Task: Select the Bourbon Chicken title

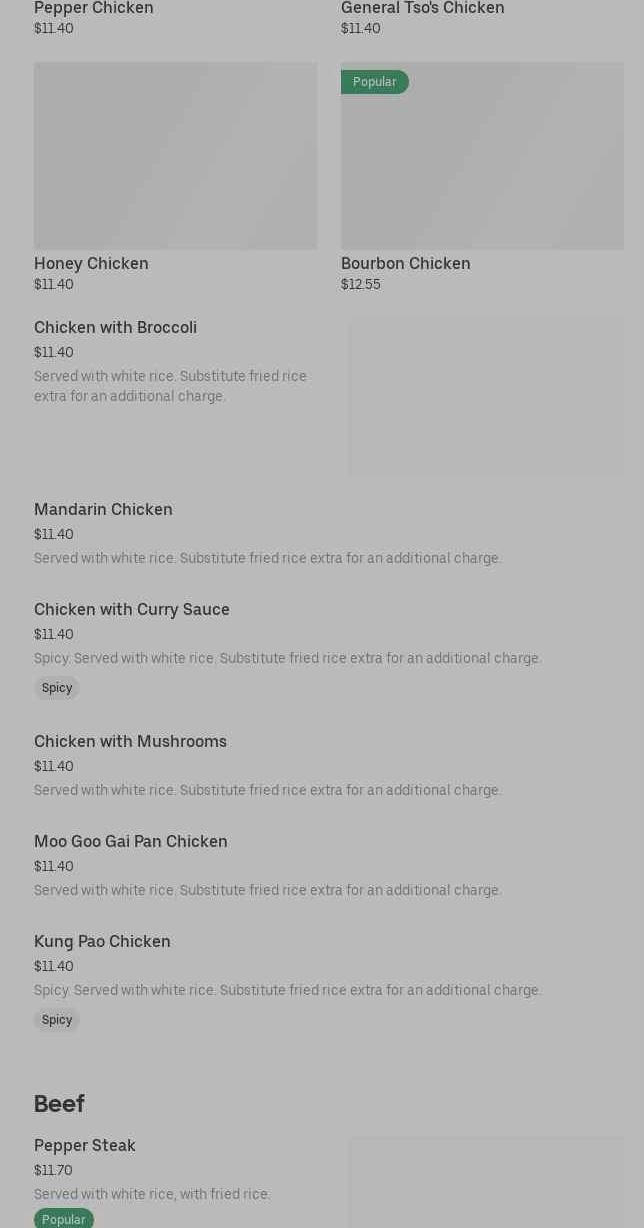Action: (x=405, y=263)
